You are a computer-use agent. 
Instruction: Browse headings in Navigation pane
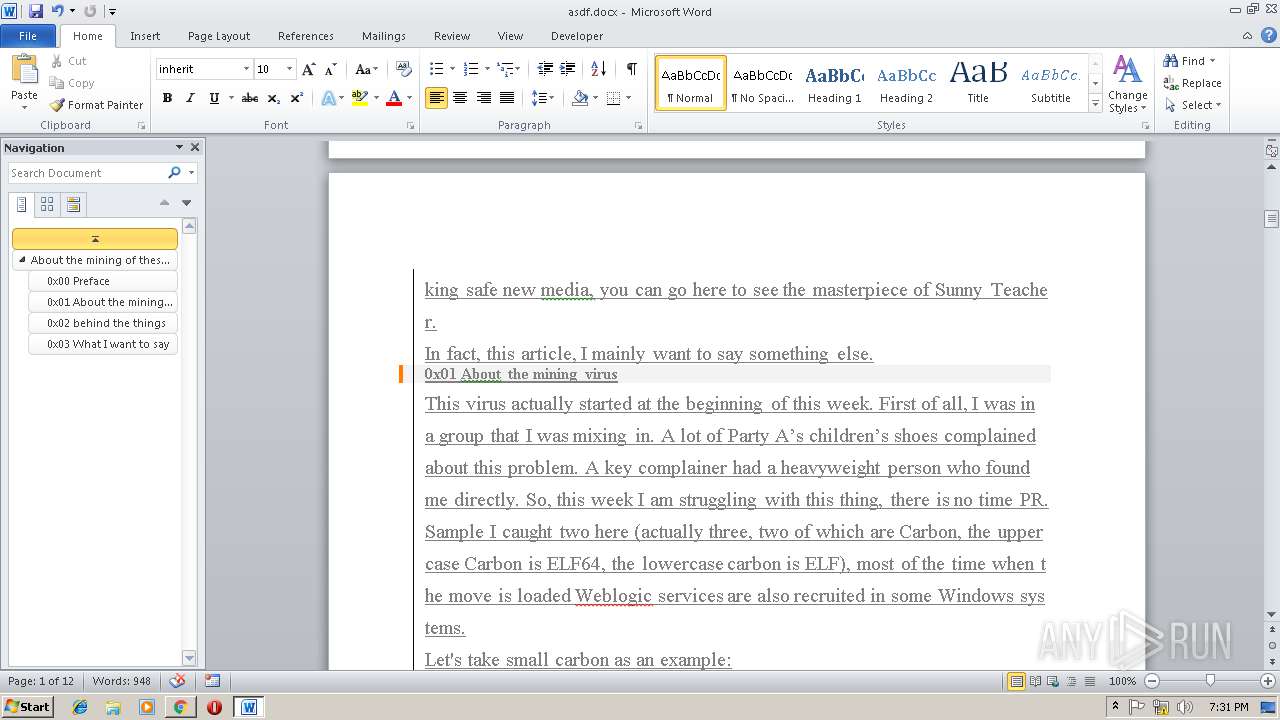(x=22, y=204)
